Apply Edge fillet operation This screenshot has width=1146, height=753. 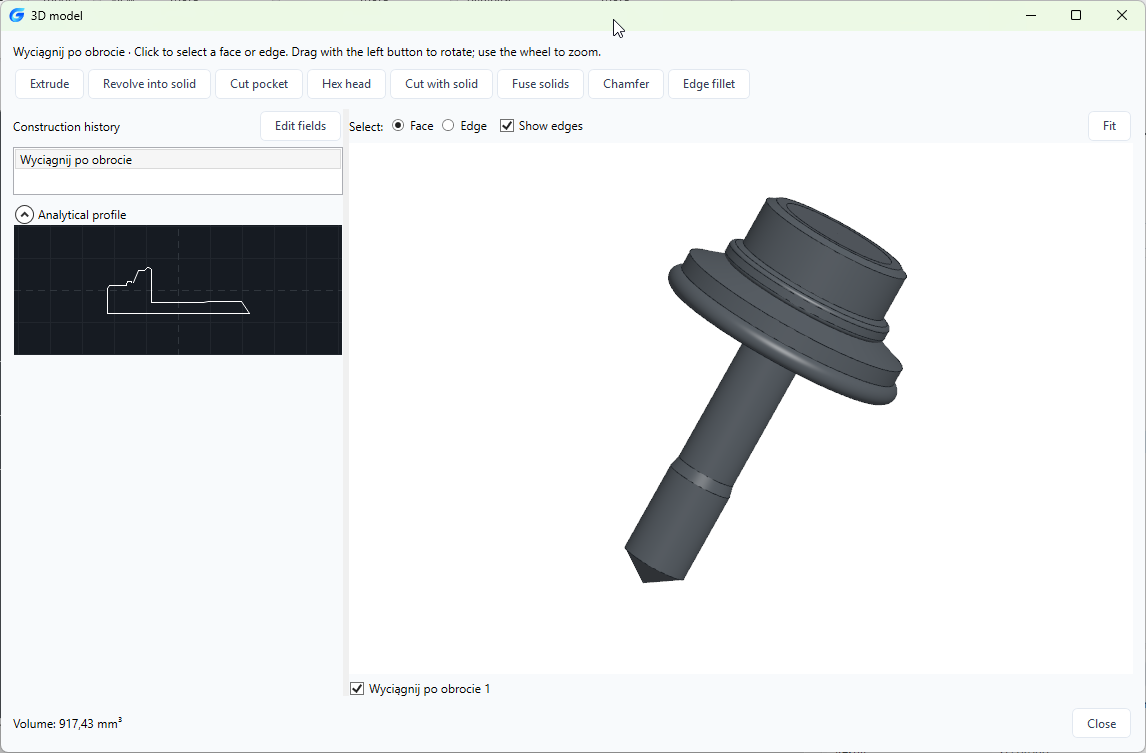[x=709, y=84]
